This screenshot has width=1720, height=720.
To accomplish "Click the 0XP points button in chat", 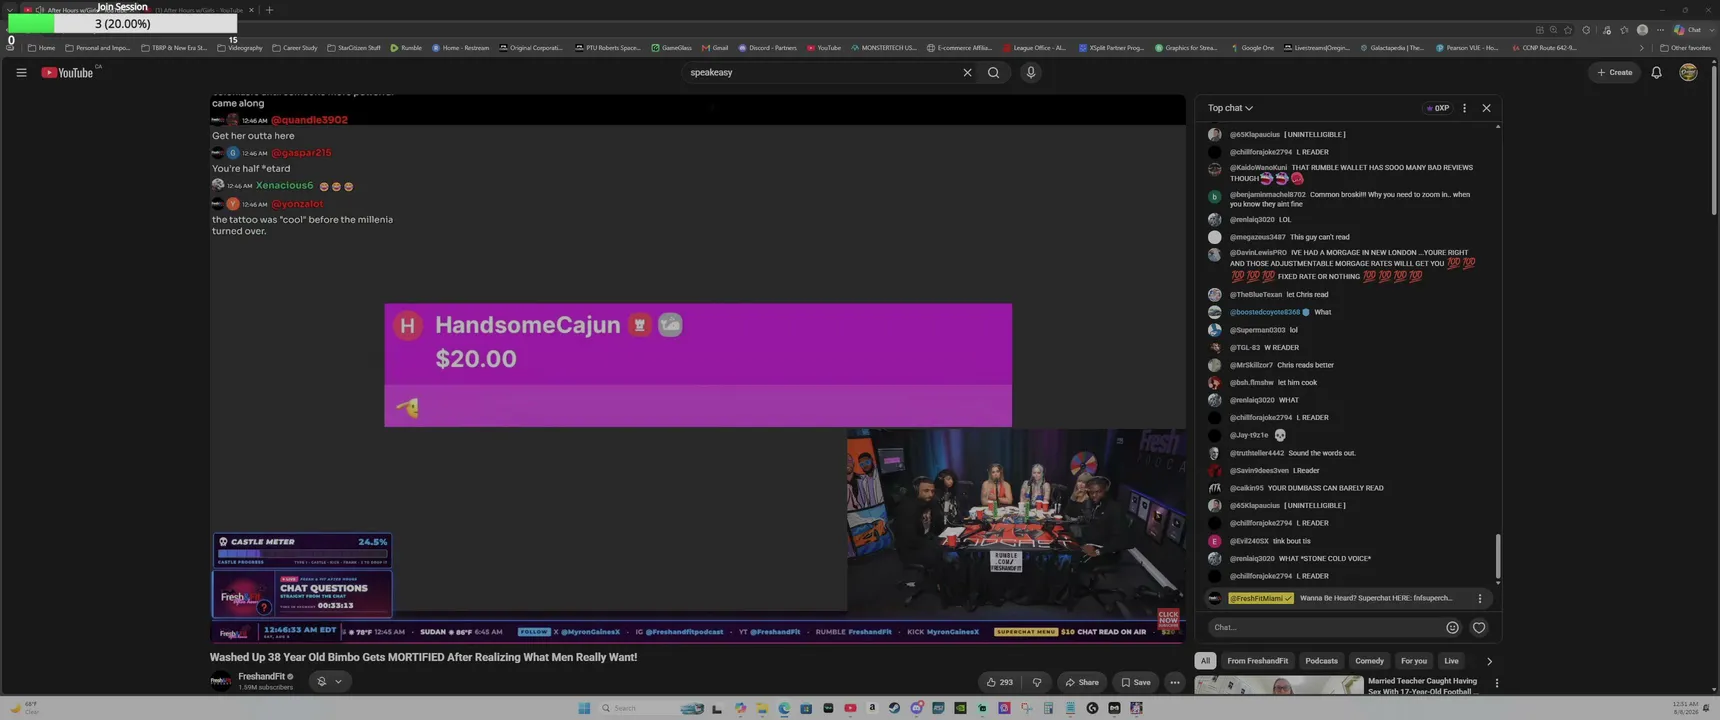I will point(1438,108).
